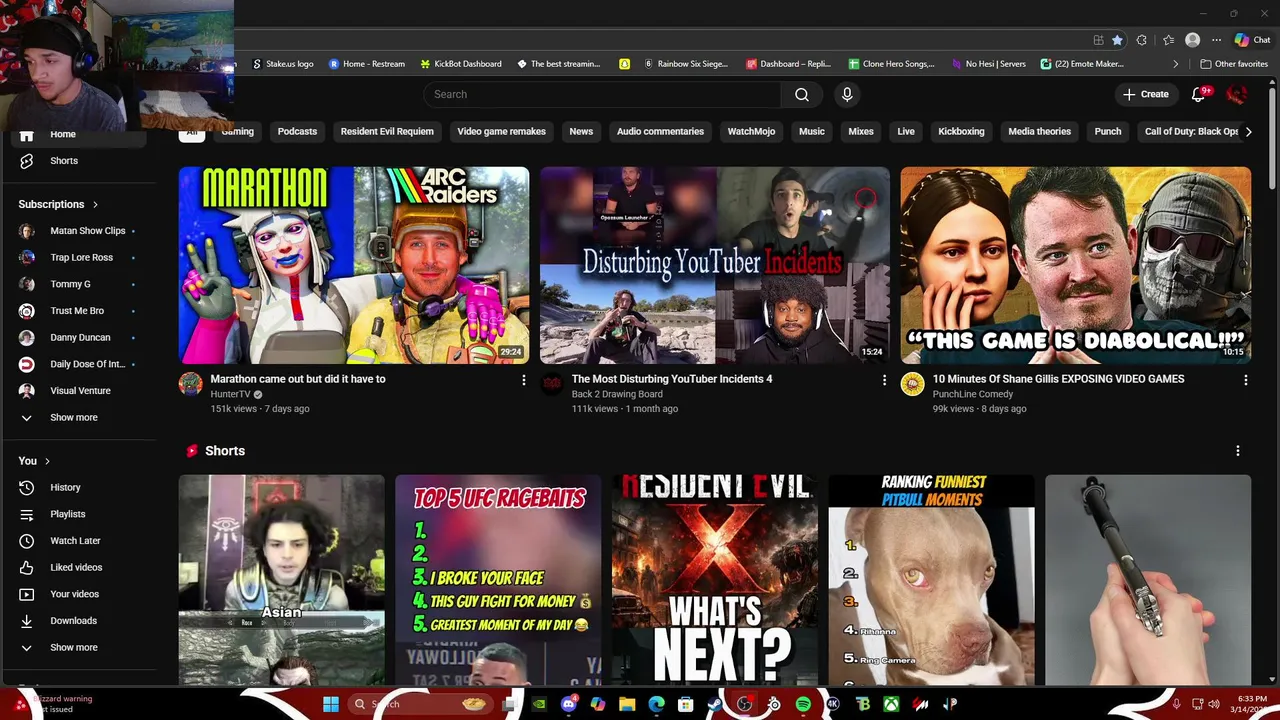Open File Explorer from the taskbar
The height and width of the screenshot is (720, 1280).
coord(627,704)
